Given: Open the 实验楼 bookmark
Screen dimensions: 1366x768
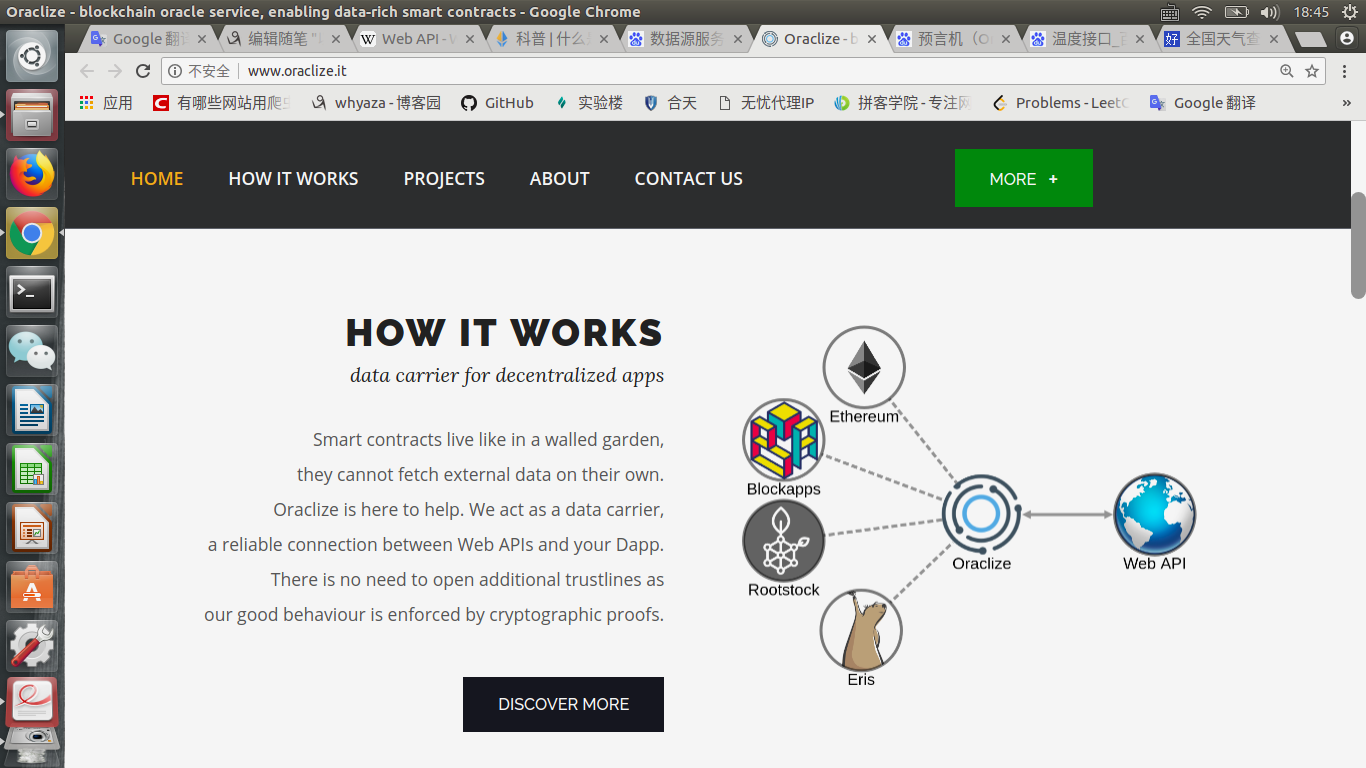Looking at the screenshot, I should [590, 103].
